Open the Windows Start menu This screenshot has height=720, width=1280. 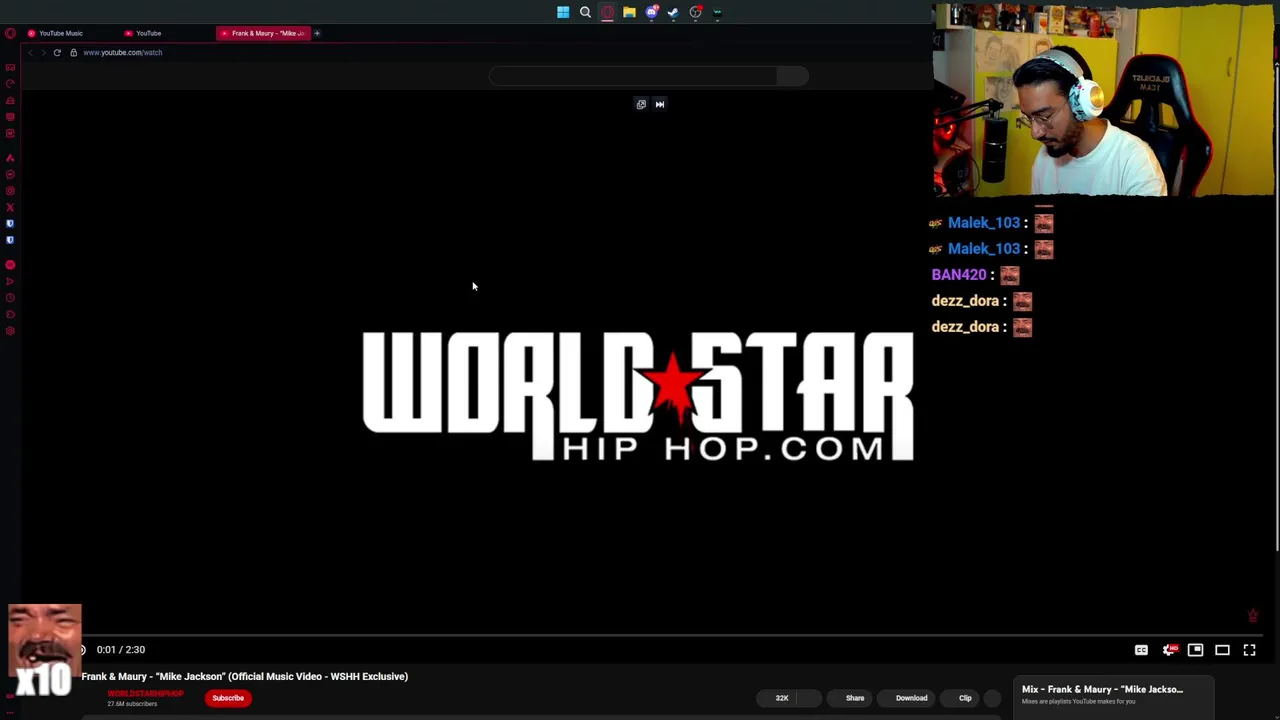[563, 13]
